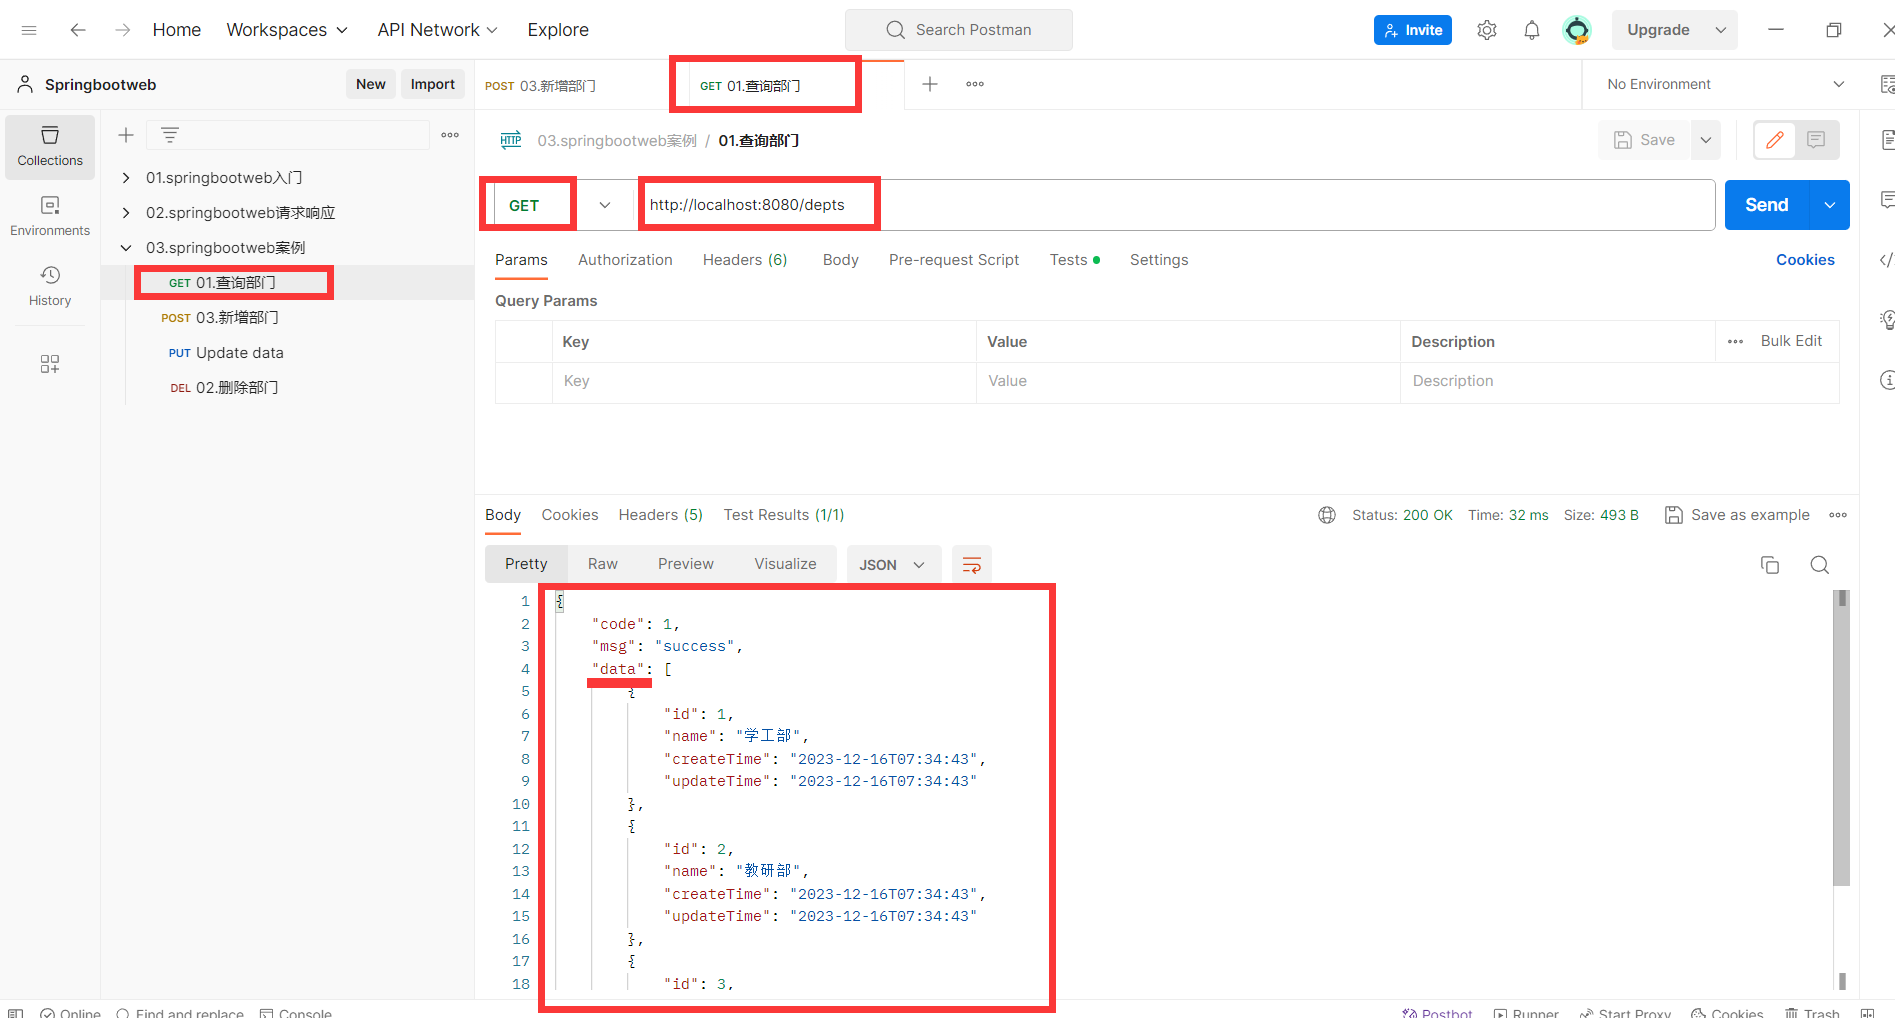Open response more options ellipsis

coord(1838,515)
